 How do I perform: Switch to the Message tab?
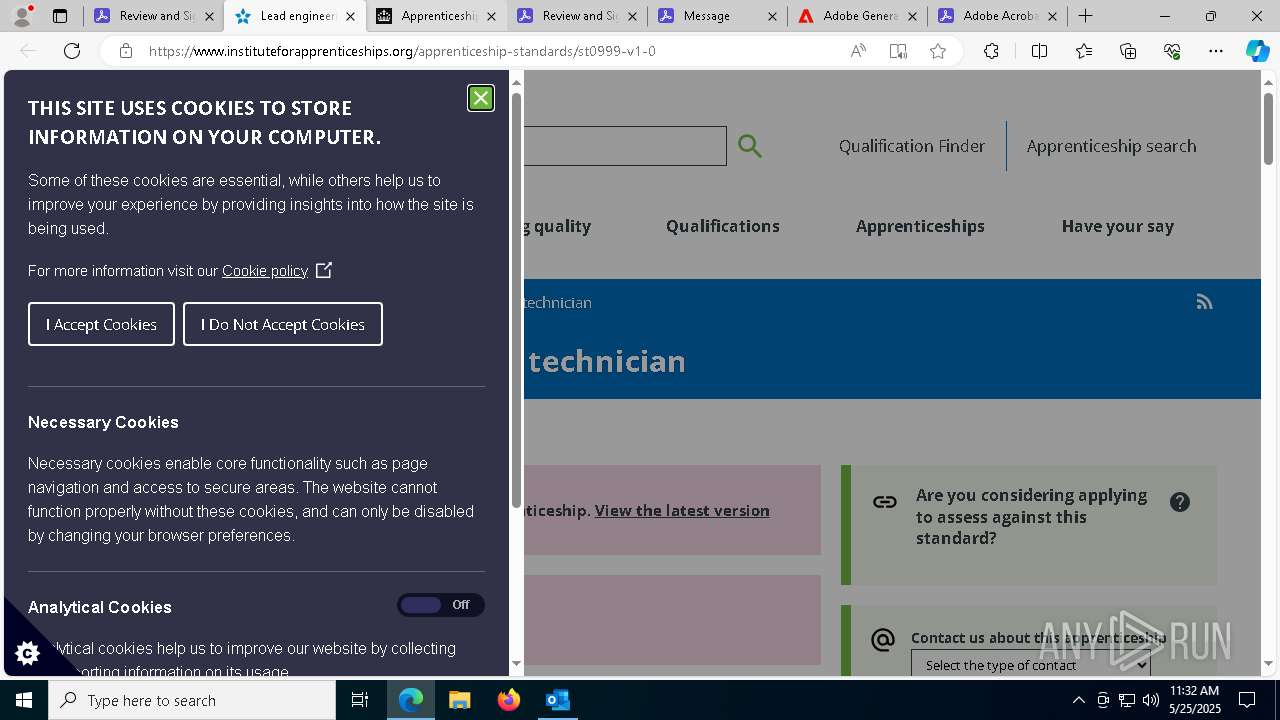tap(718, 16)
